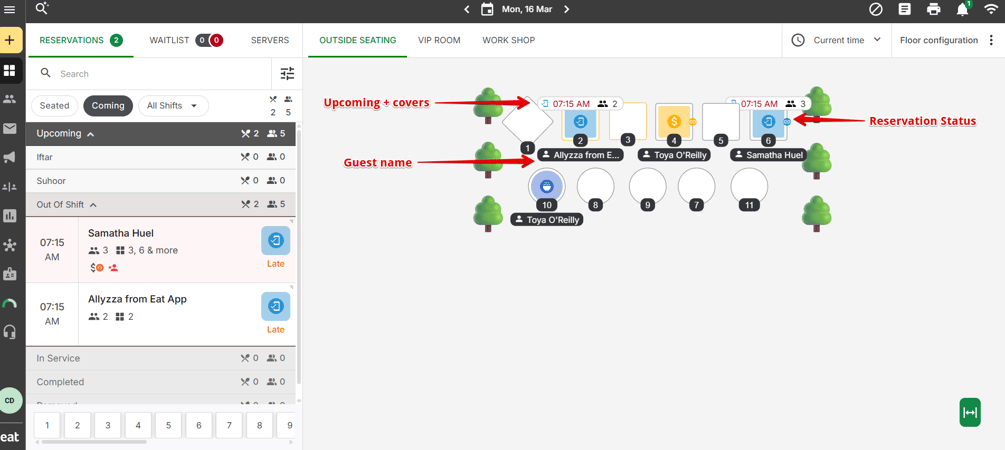Expand the In Service section
The image size is (1005, 450).
161,358
